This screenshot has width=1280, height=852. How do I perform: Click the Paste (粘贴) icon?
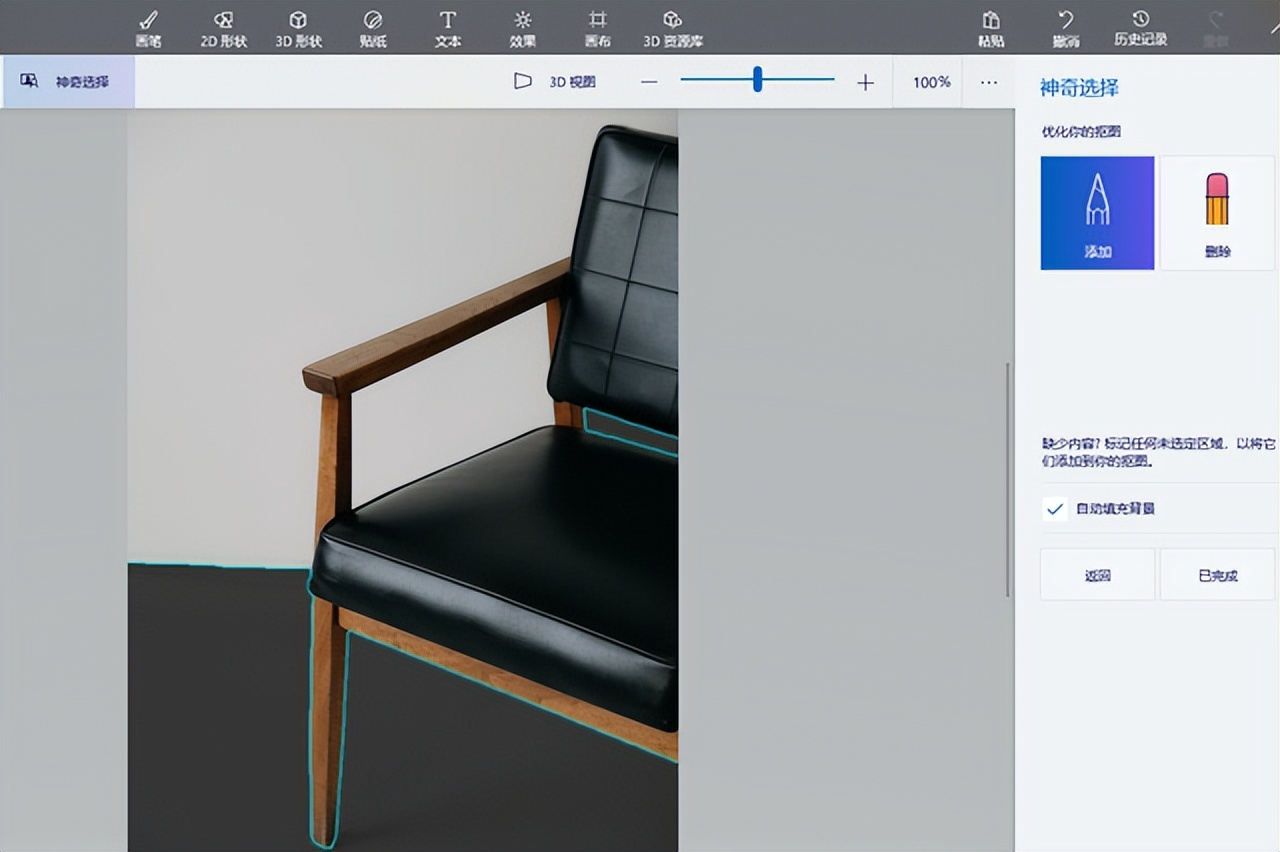tap(991, 28)
